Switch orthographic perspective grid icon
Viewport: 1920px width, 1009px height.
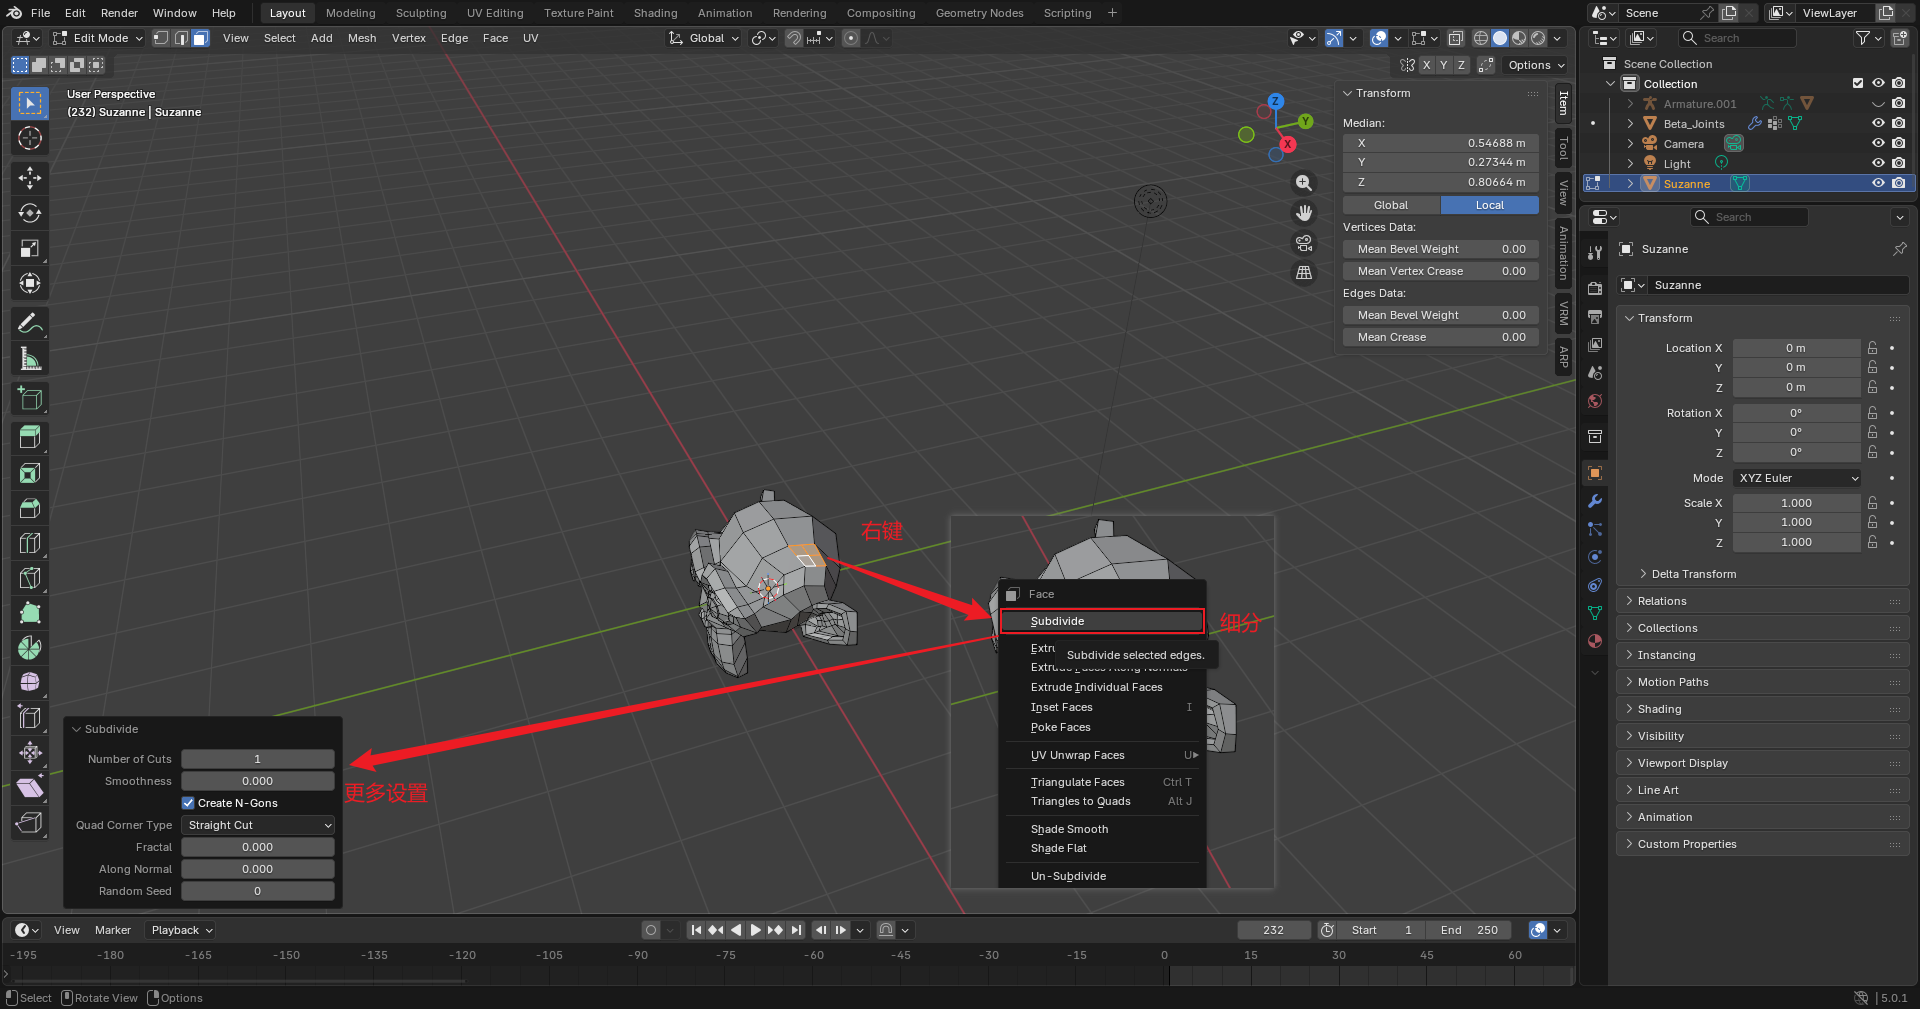(1304, 273)
